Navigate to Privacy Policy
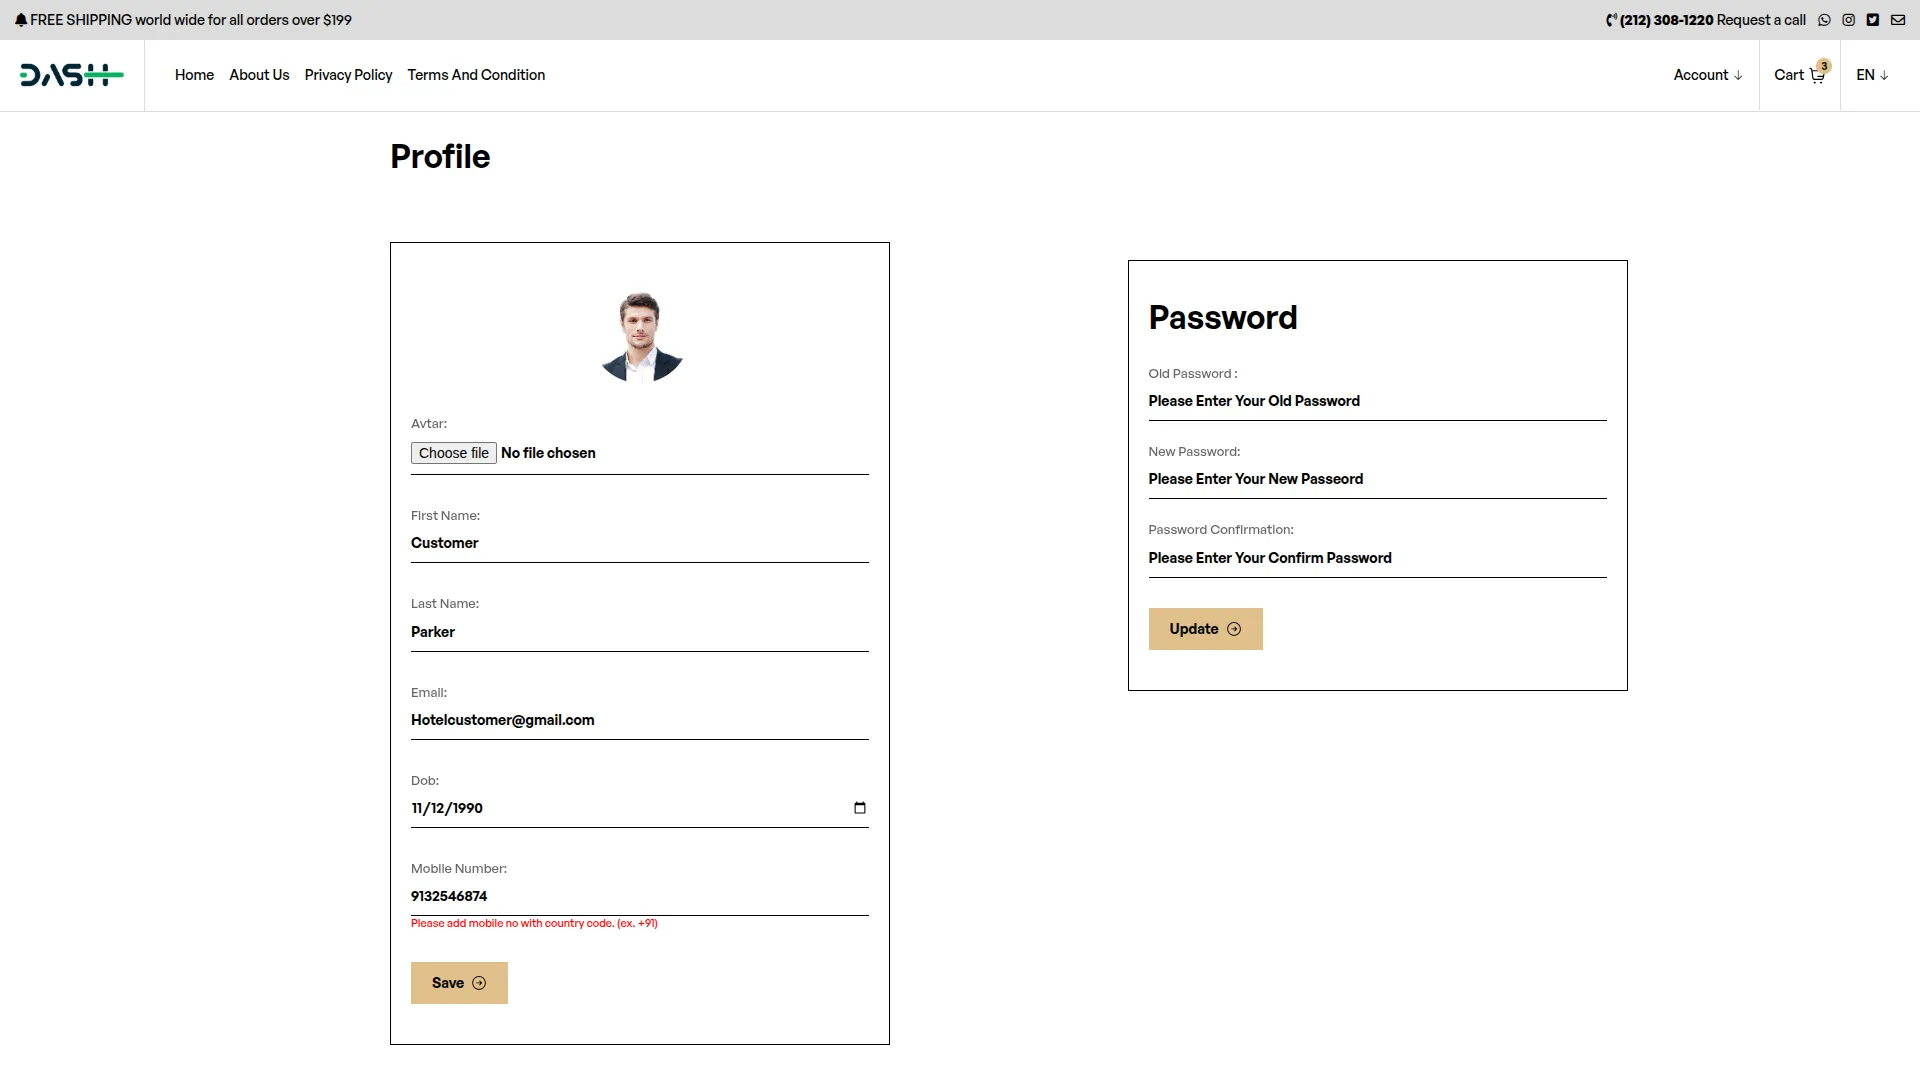 [348, 75]
